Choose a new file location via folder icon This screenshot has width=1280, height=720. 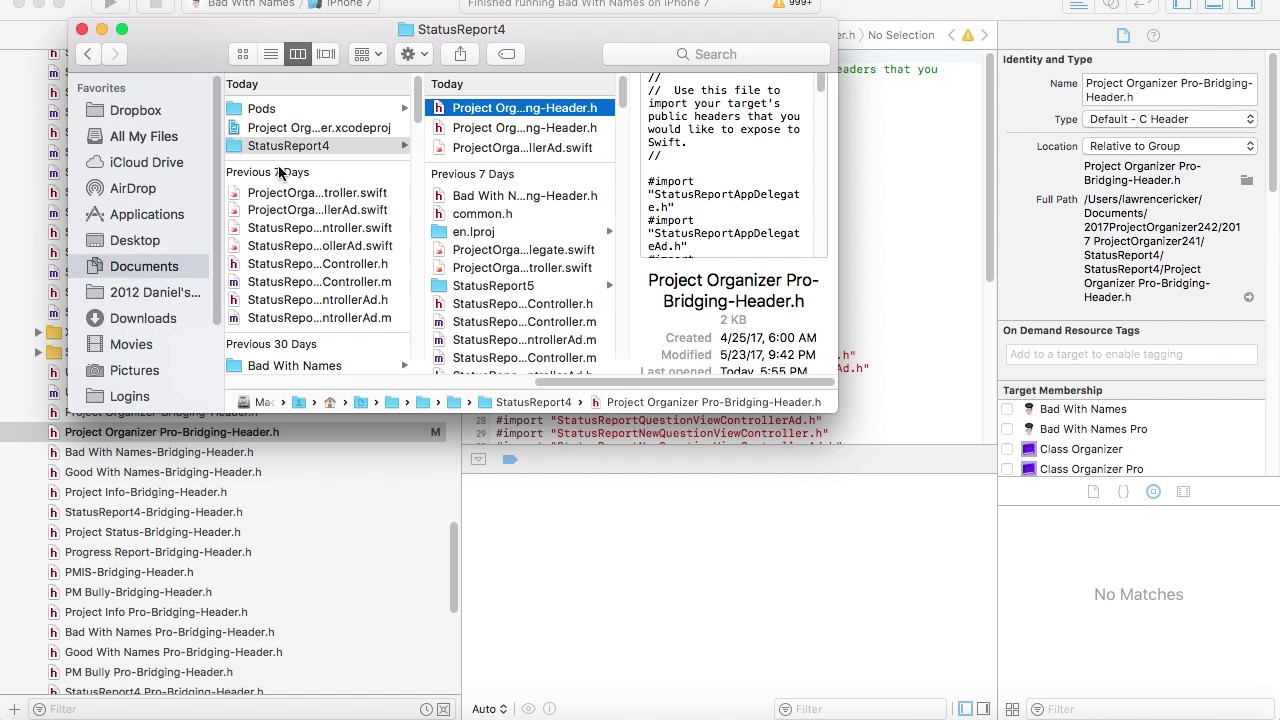(x=1247, y=181)
